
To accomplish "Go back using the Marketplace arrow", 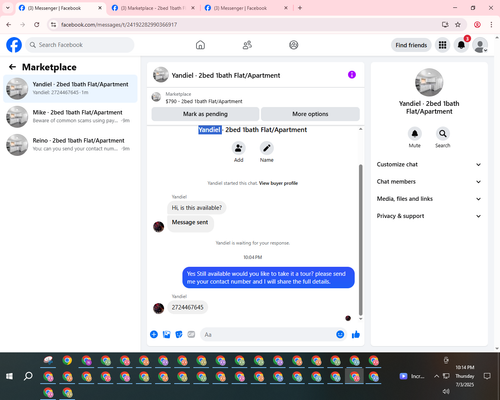I will click(x=12, y=67).
